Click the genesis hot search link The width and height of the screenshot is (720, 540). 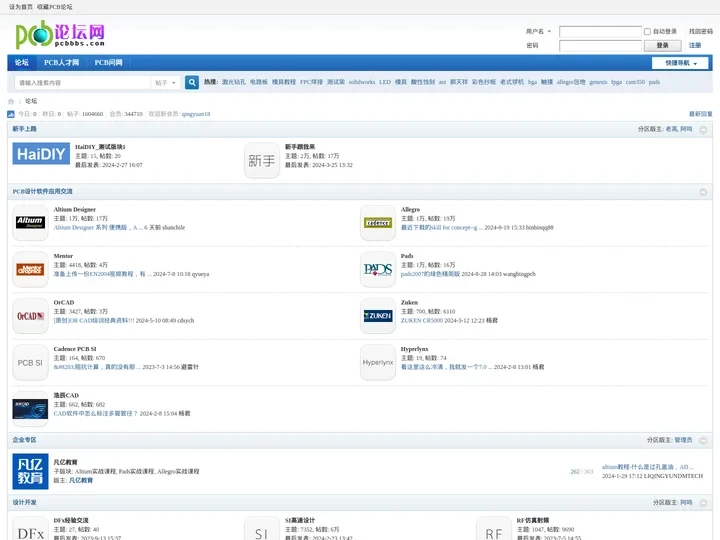coord(598,82)
